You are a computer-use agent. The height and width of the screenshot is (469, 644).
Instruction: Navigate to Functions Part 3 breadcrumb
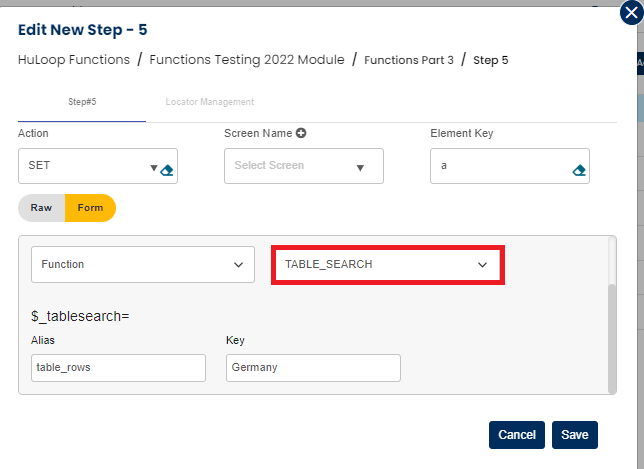tap(408, 60)
